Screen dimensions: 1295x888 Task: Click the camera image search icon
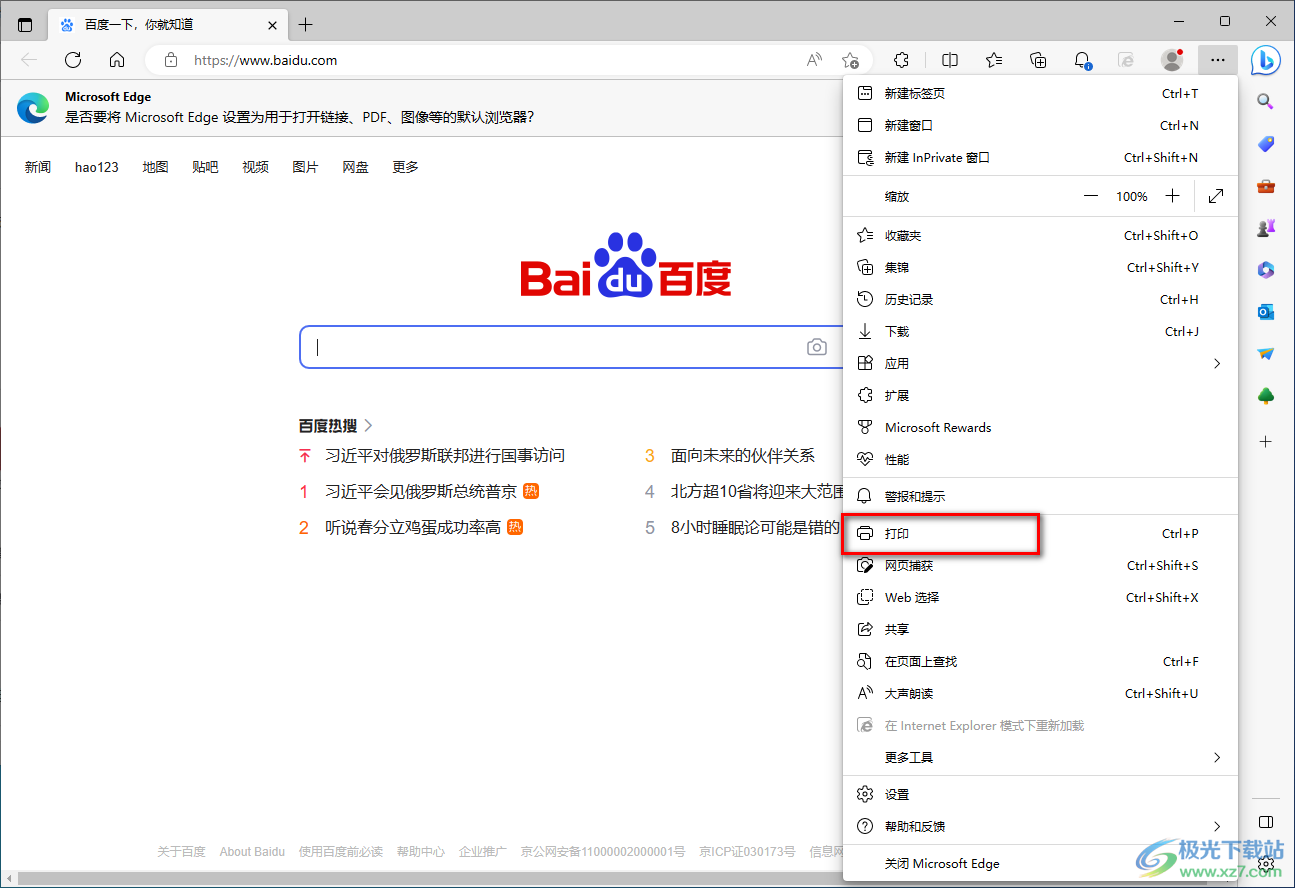[x=817, y=347]
